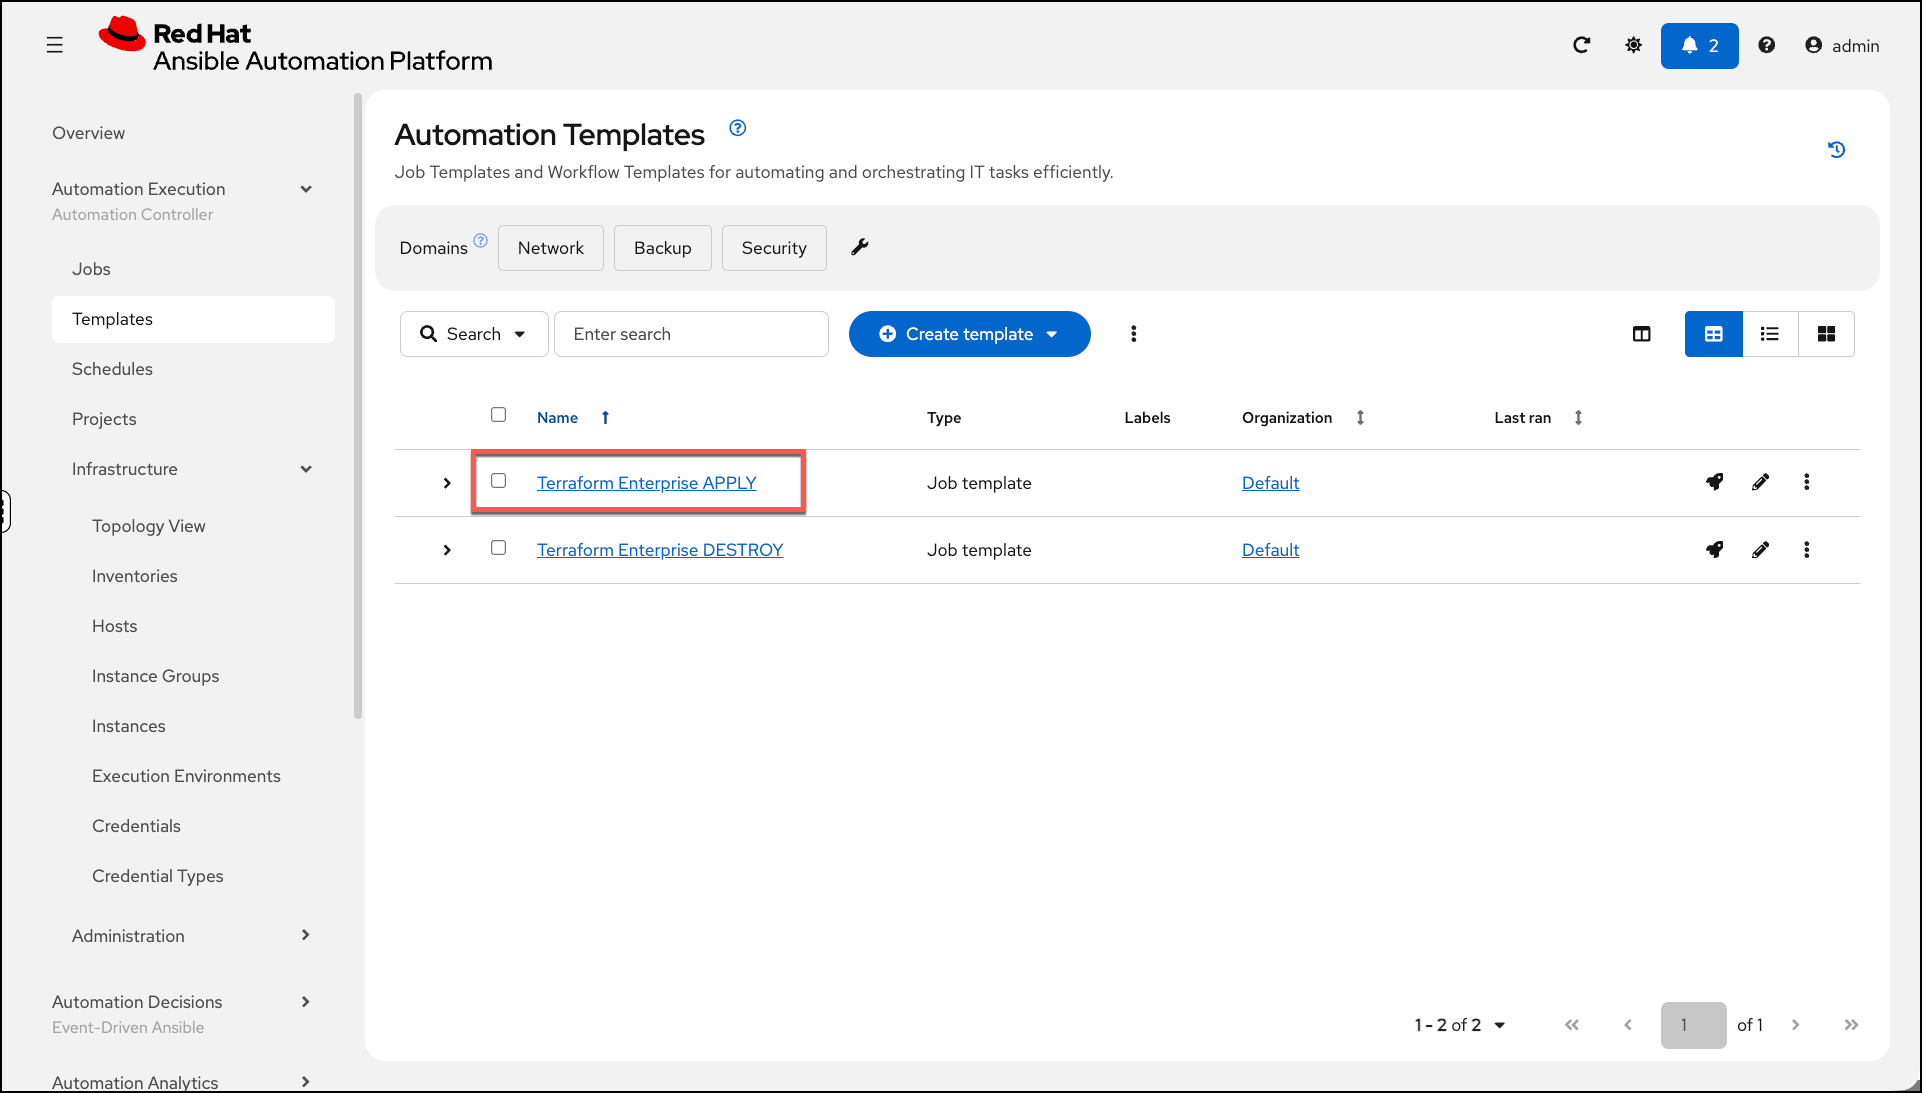Filter by Network domain
This screenshot has height=1093, width=1922.
coord(551,248)
